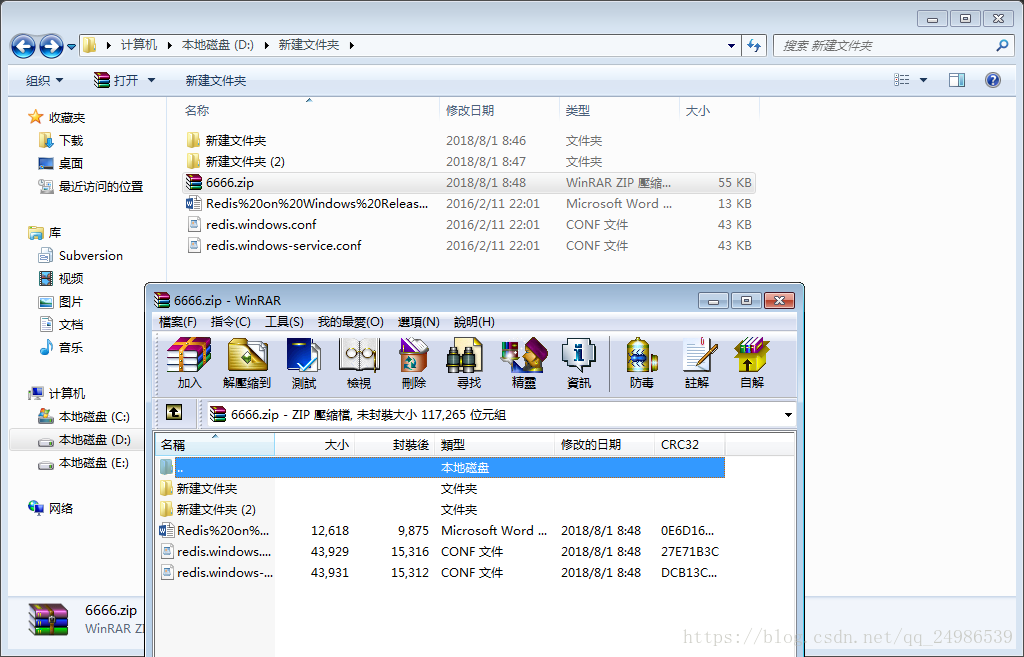Go up one level in WinRAR
1024x657 pixels.
174,412
